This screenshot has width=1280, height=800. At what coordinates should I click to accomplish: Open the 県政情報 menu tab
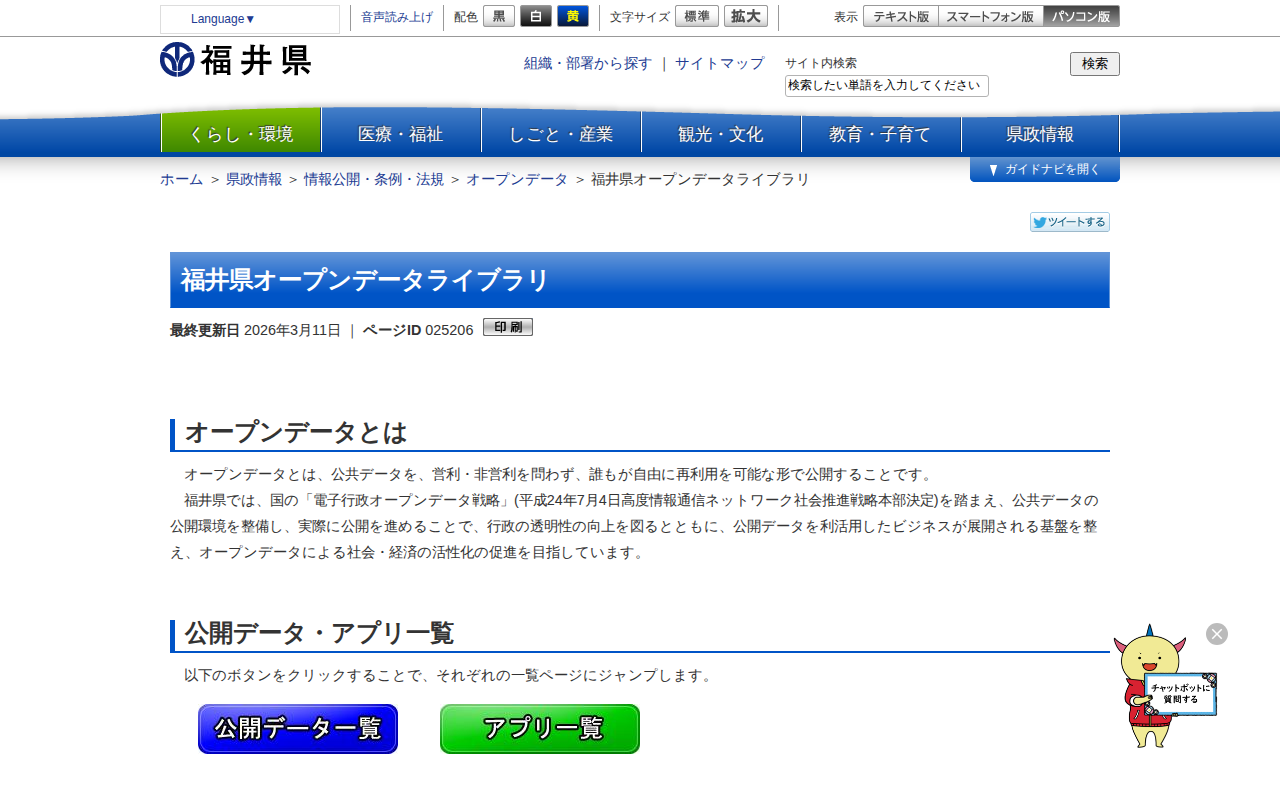[1040, 133]
